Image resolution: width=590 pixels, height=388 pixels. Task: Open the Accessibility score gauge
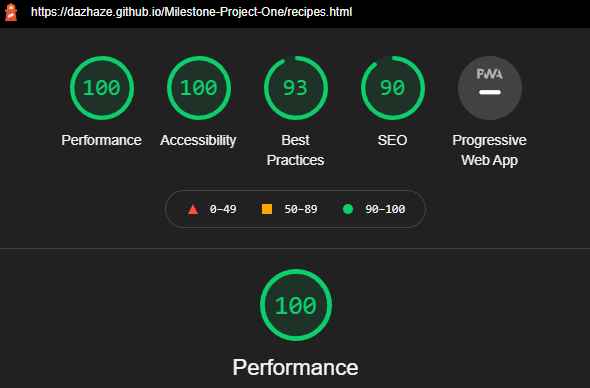click(x=199, y=88)
